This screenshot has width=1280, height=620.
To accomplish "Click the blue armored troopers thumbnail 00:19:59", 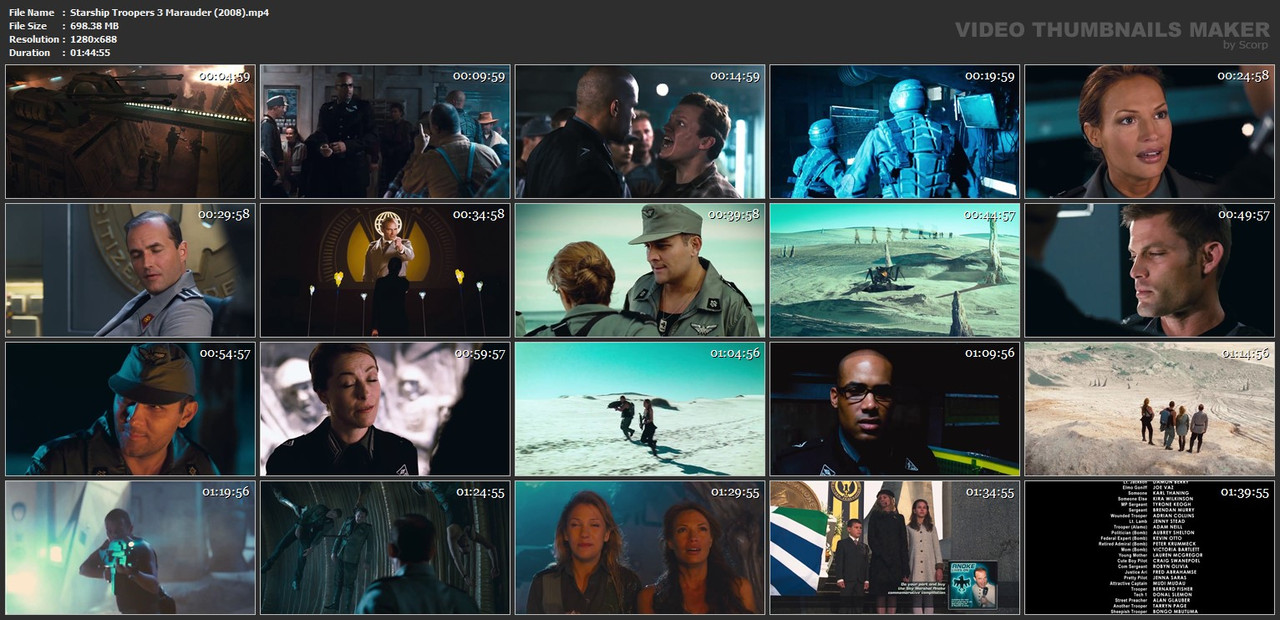I will pos(895,132).
